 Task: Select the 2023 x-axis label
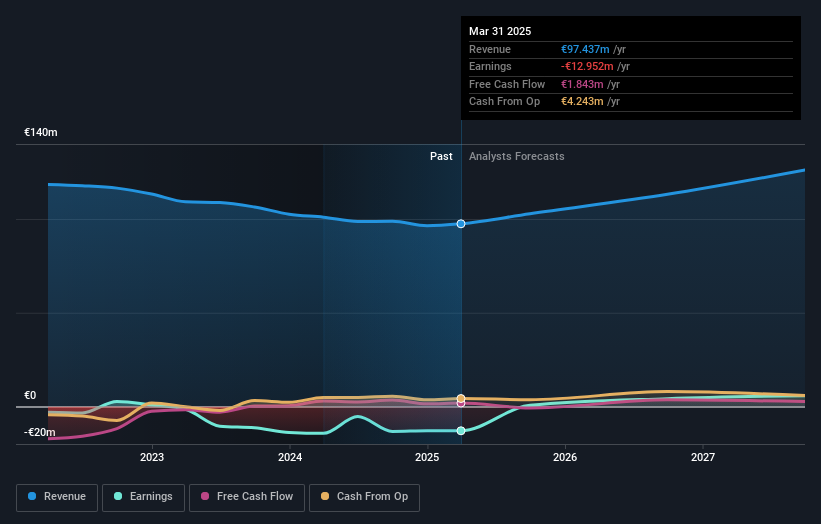152,457
